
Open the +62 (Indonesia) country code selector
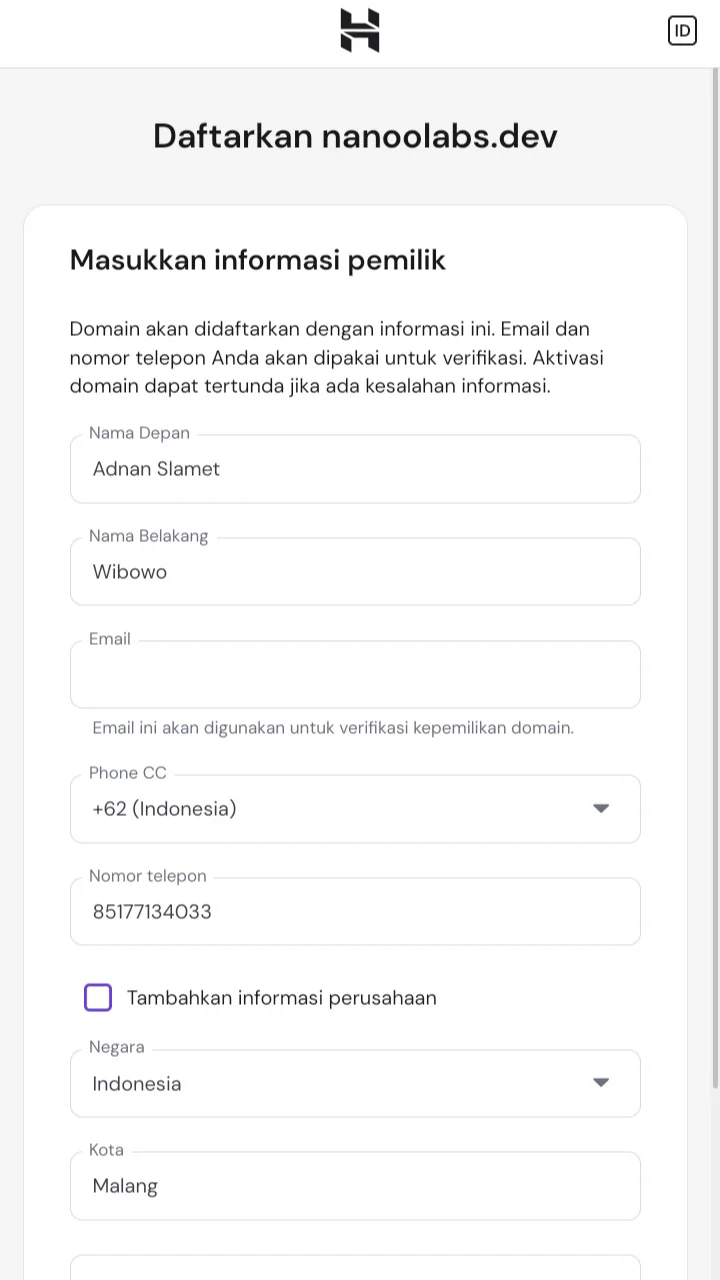pyautogui.click(x=355, y=808)
